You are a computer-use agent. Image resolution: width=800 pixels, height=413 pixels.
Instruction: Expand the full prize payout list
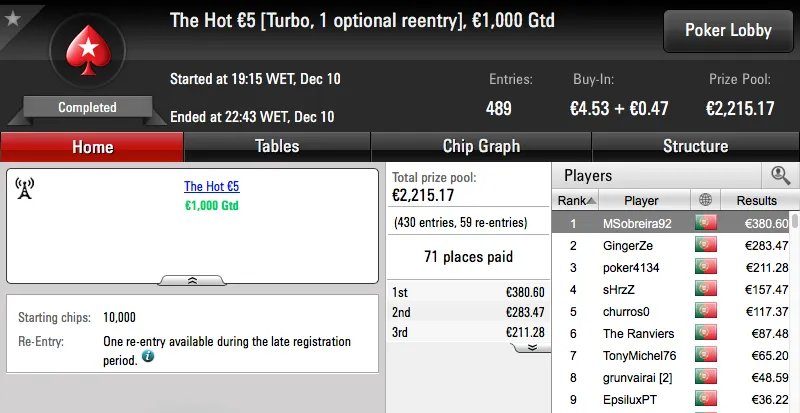pos(532,347)
